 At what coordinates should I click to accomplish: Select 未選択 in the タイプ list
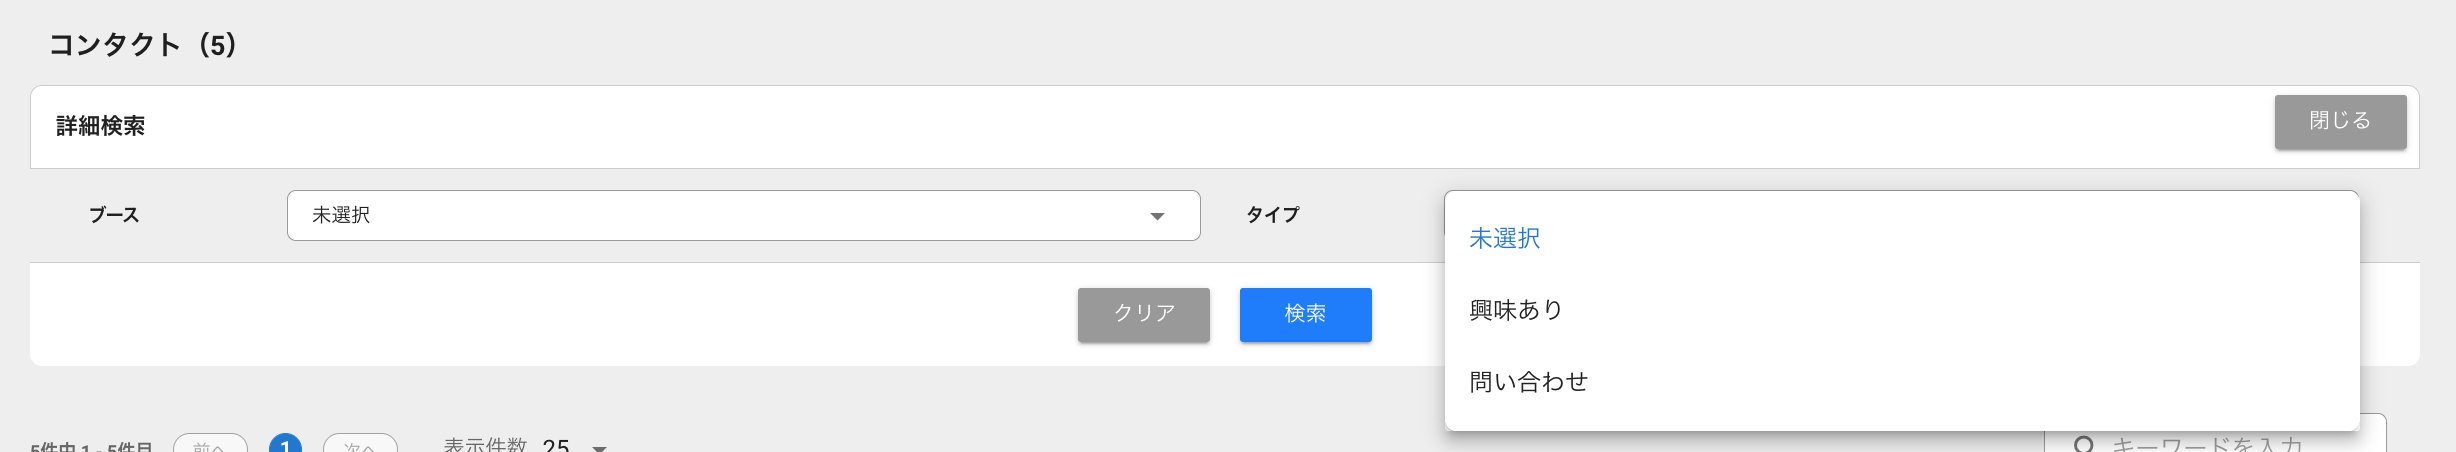tap(1902, 238)
